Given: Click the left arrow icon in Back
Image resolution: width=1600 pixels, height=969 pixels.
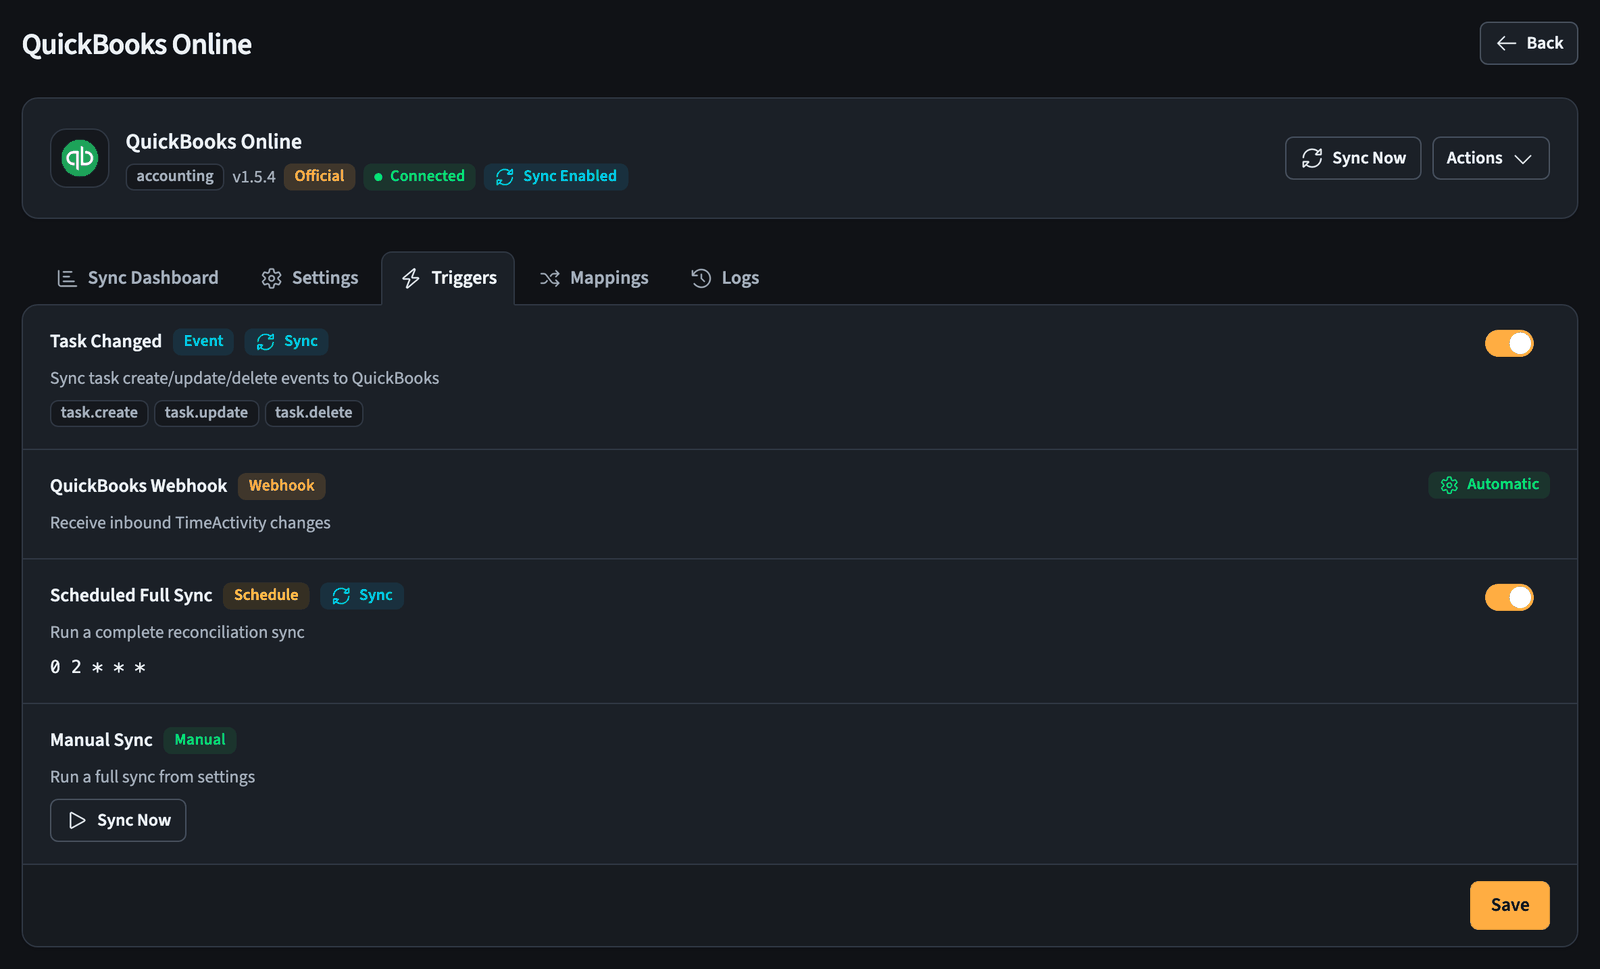Looking at the screenshot, I should click(1506, 43).
